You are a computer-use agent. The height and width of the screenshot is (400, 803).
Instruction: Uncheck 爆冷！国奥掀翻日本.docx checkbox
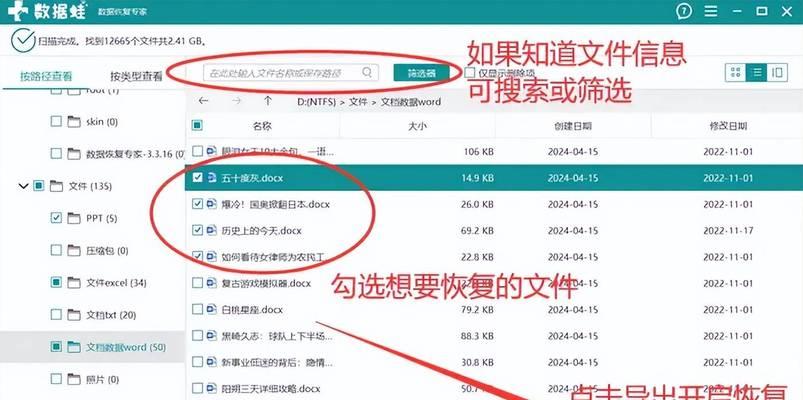[x=197, y=204]
